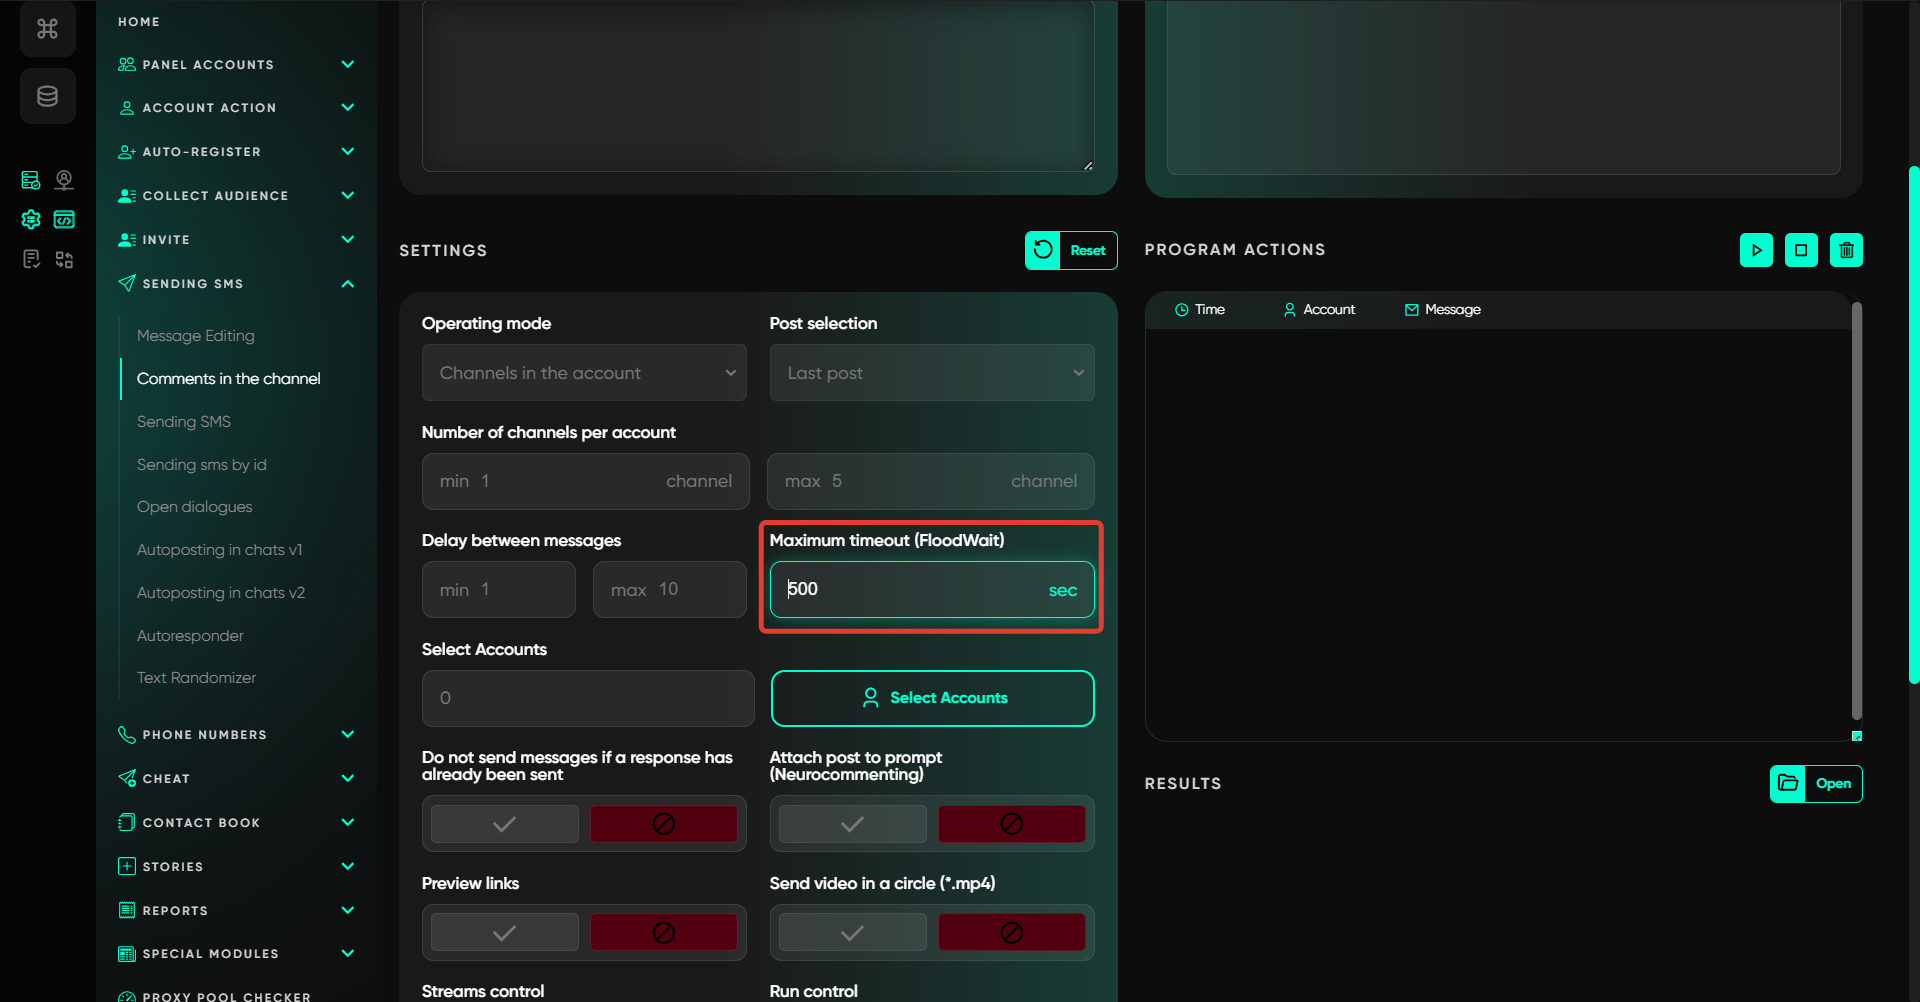The width and height of the screenshot is (1920, 1002).
Task: Stop the program with the square stop button
Action: pos(1801,250)
